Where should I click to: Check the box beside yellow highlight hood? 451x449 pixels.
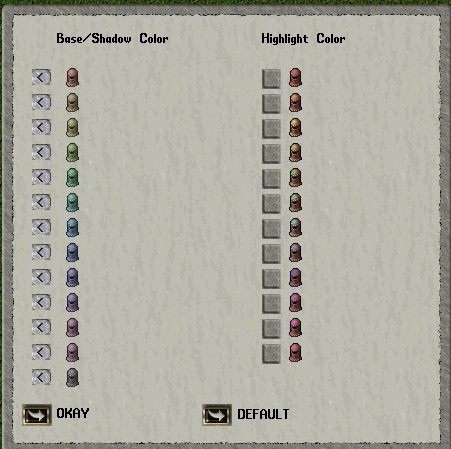pyautogui.click(x=271, y=129)
